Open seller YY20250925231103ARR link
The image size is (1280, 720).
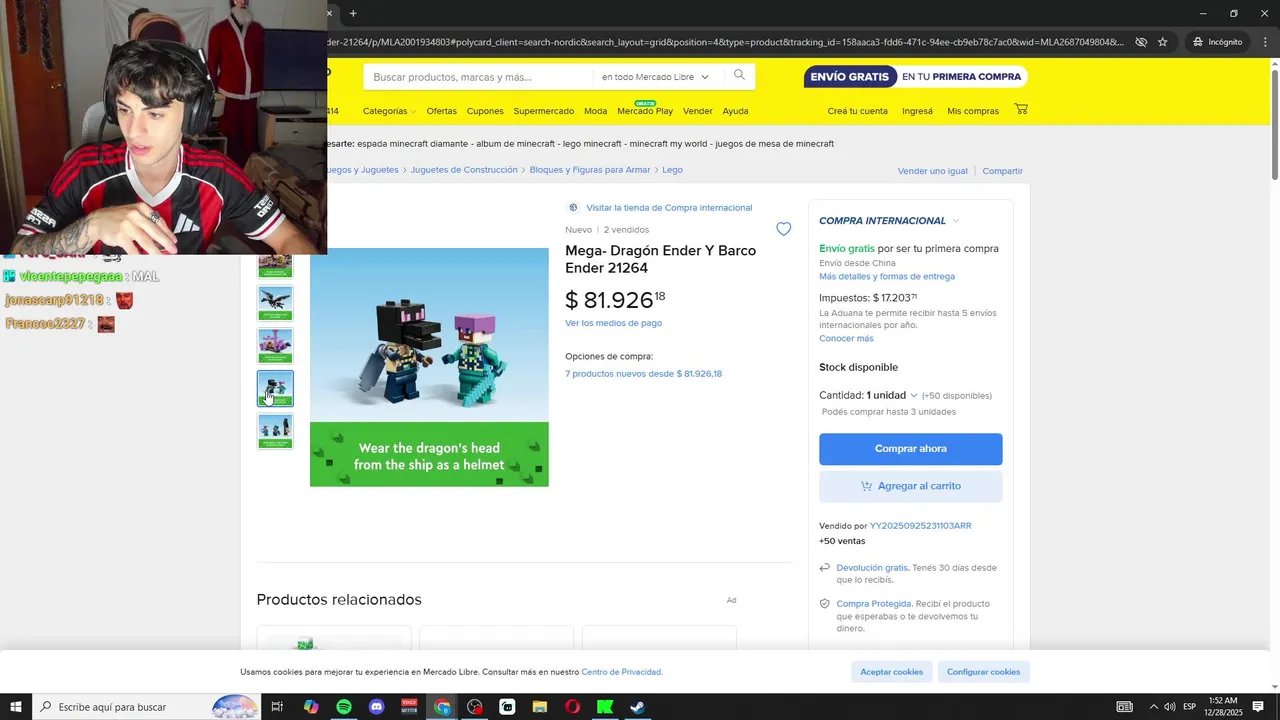(x=920, y=526)
